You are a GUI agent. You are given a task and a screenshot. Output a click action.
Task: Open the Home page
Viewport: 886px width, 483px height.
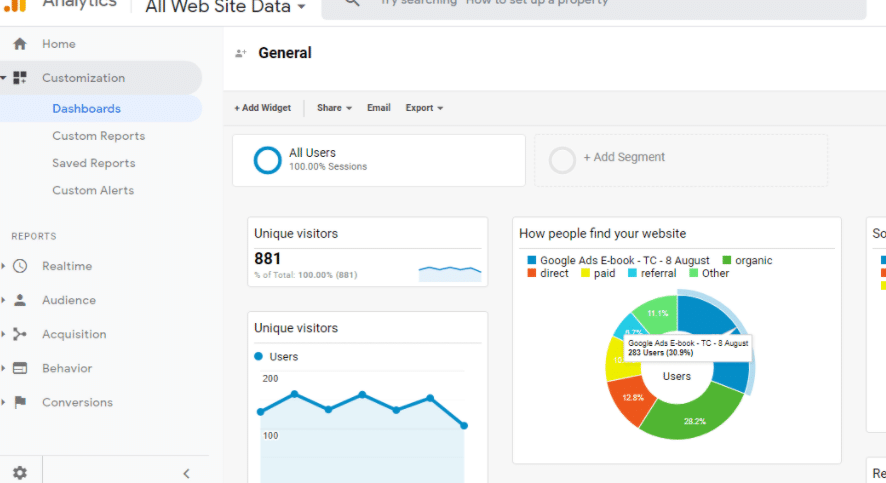point(59,44)
